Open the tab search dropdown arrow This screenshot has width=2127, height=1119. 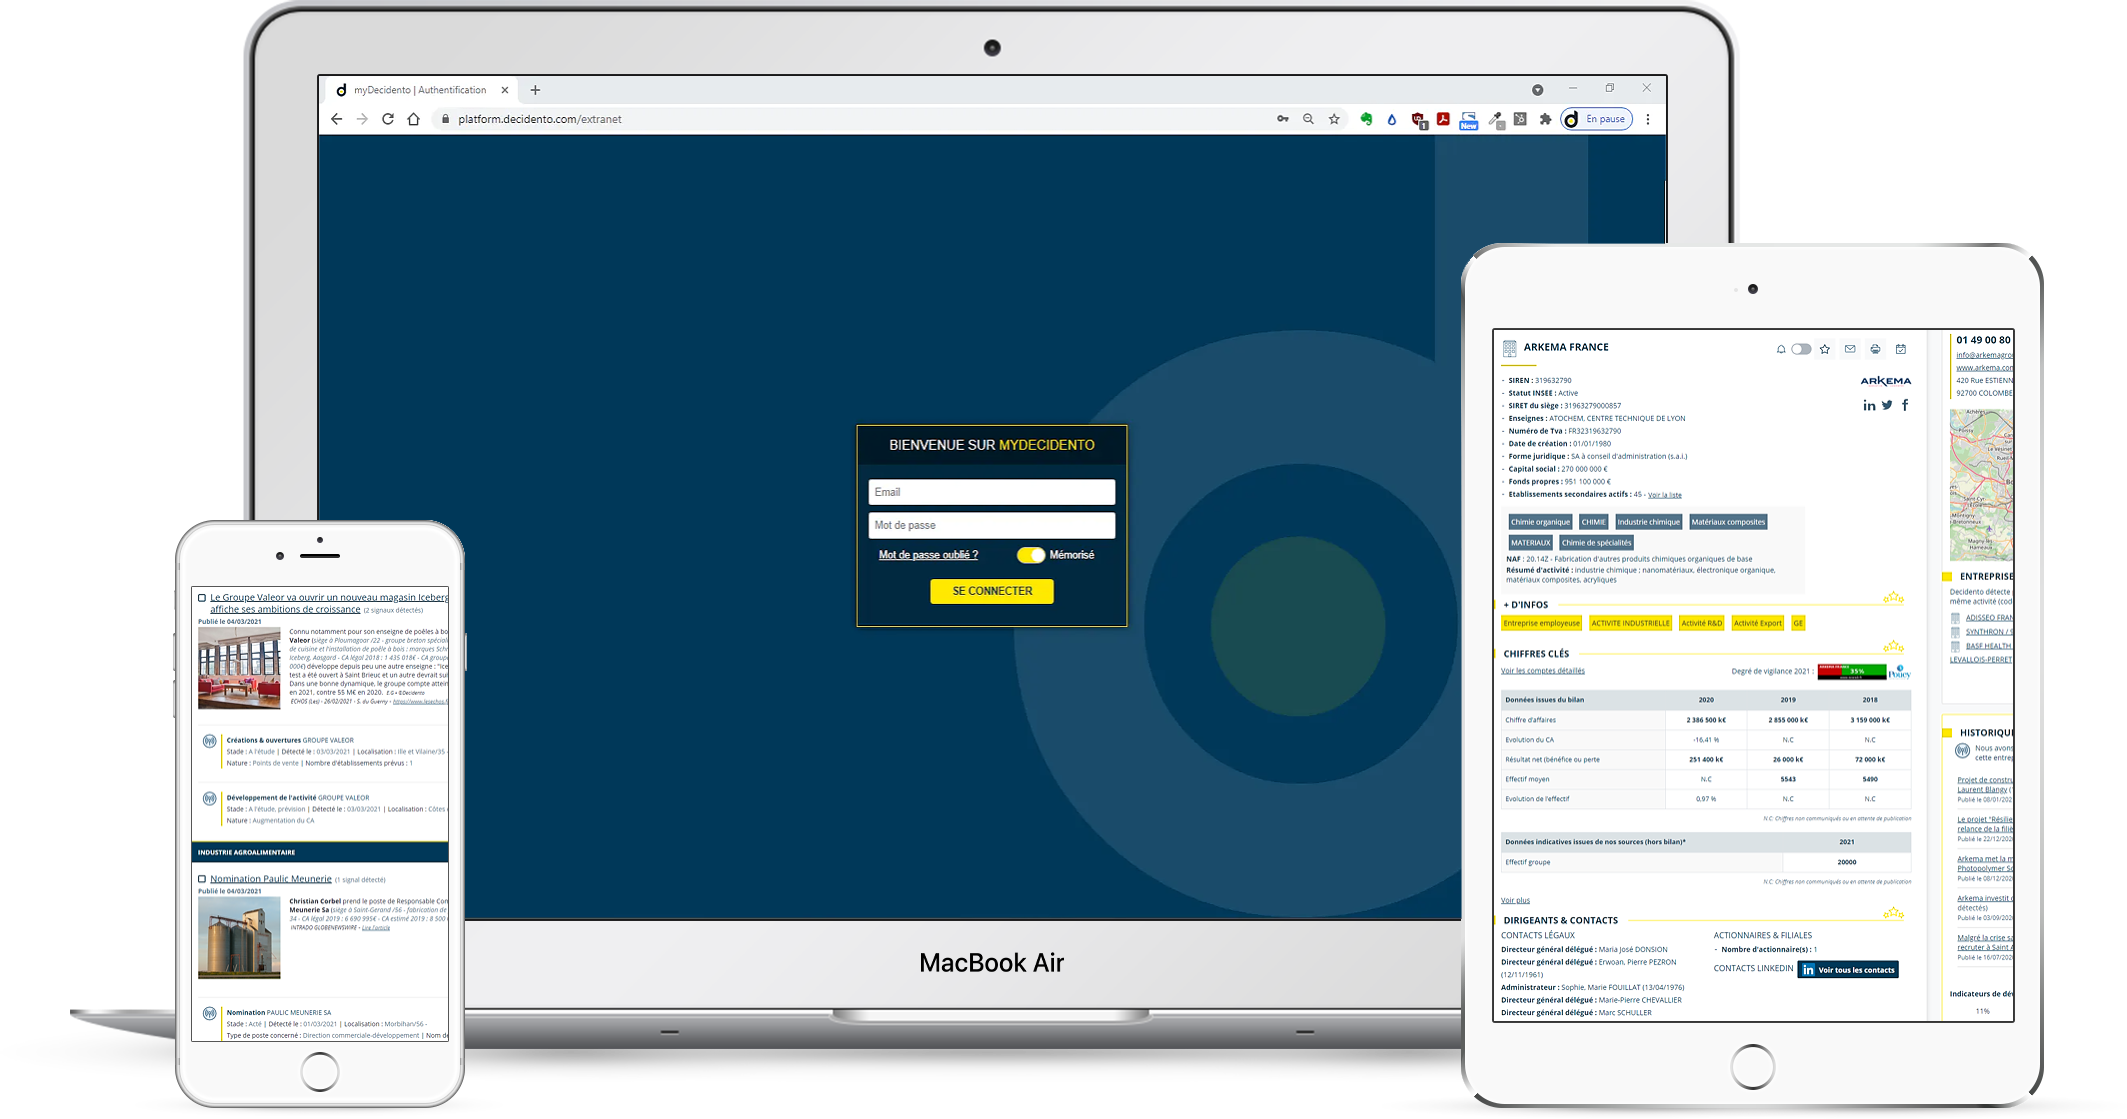(1538, 90)
